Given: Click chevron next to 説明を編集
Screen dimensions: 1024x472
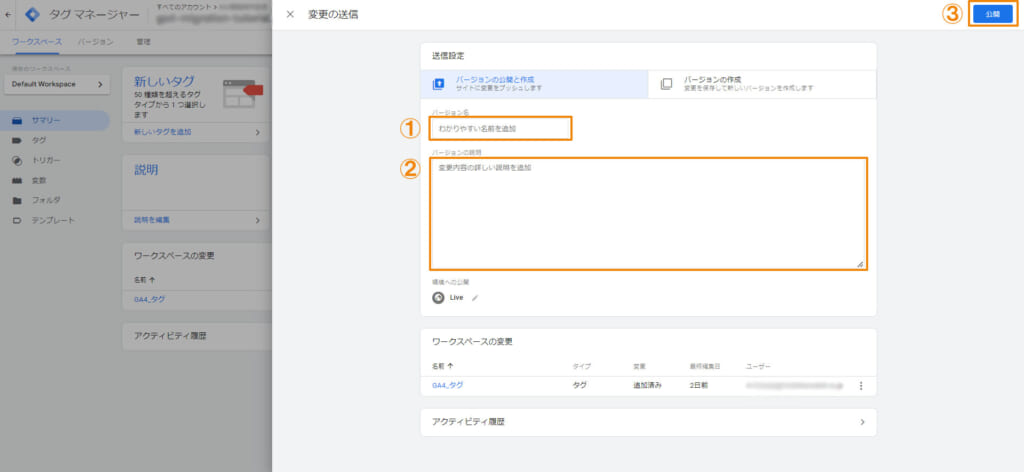Looking at the screenshot, I should click(x=257, y=220).
